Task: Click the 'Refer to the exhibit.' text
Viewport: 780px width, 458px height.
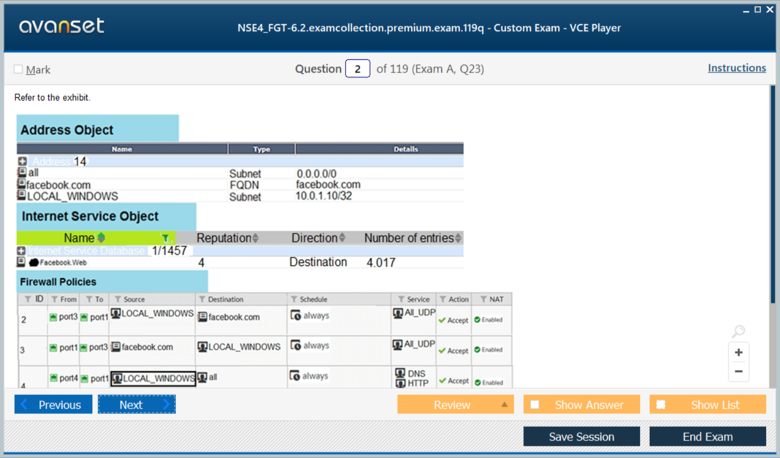Action: coord(52,97)
